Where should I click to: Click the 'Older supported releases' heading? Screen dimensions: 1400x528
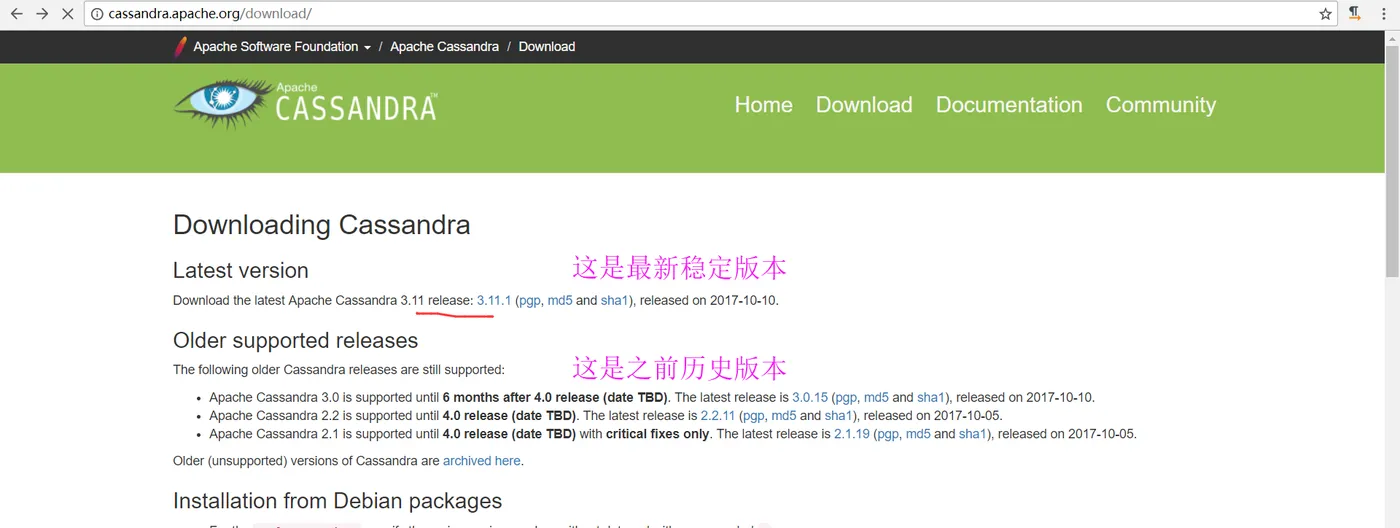(296, 341)
